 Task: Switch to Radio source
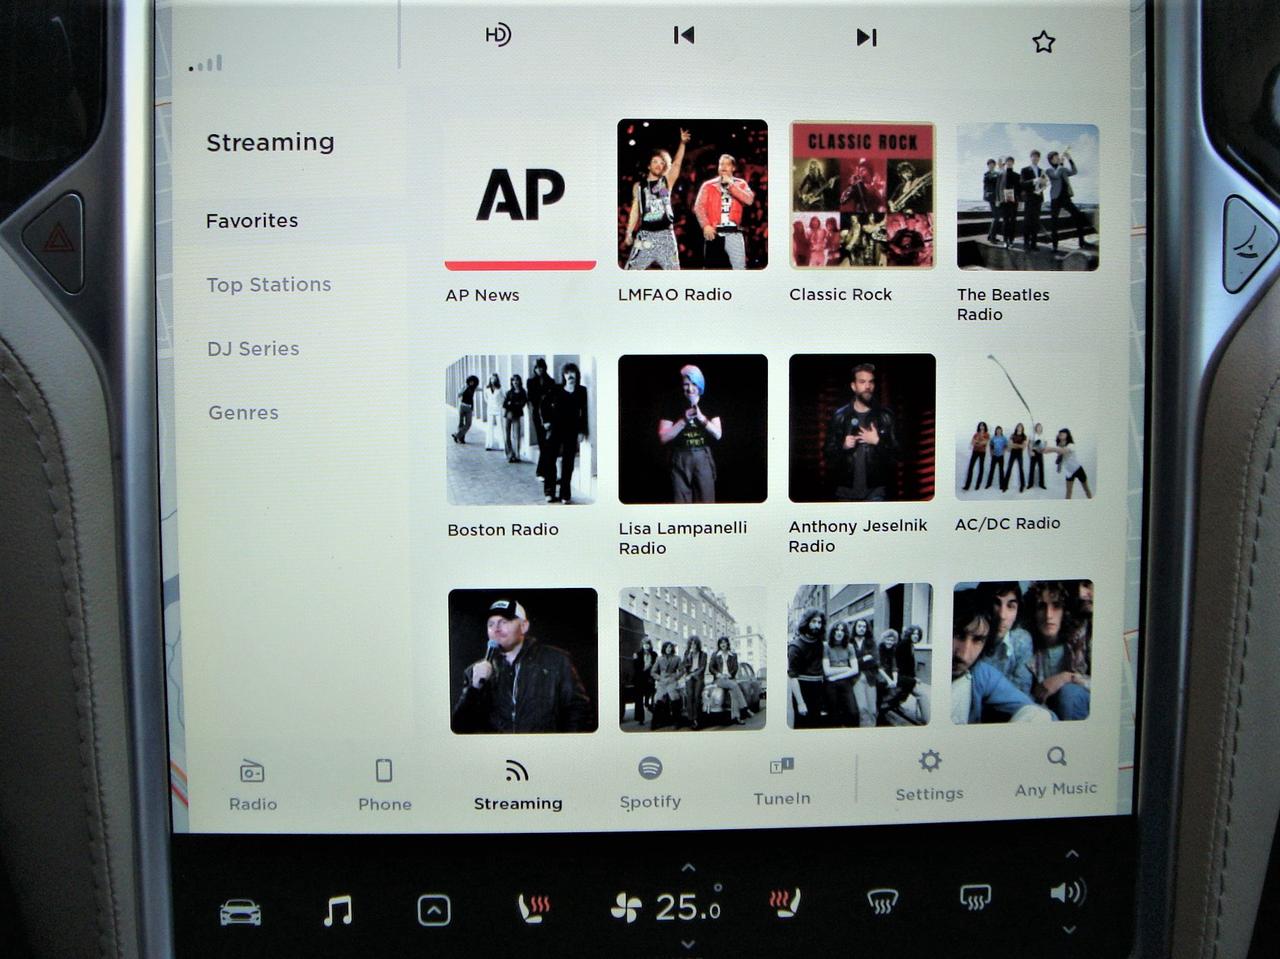pyautogui.click(x=252, y=785)
